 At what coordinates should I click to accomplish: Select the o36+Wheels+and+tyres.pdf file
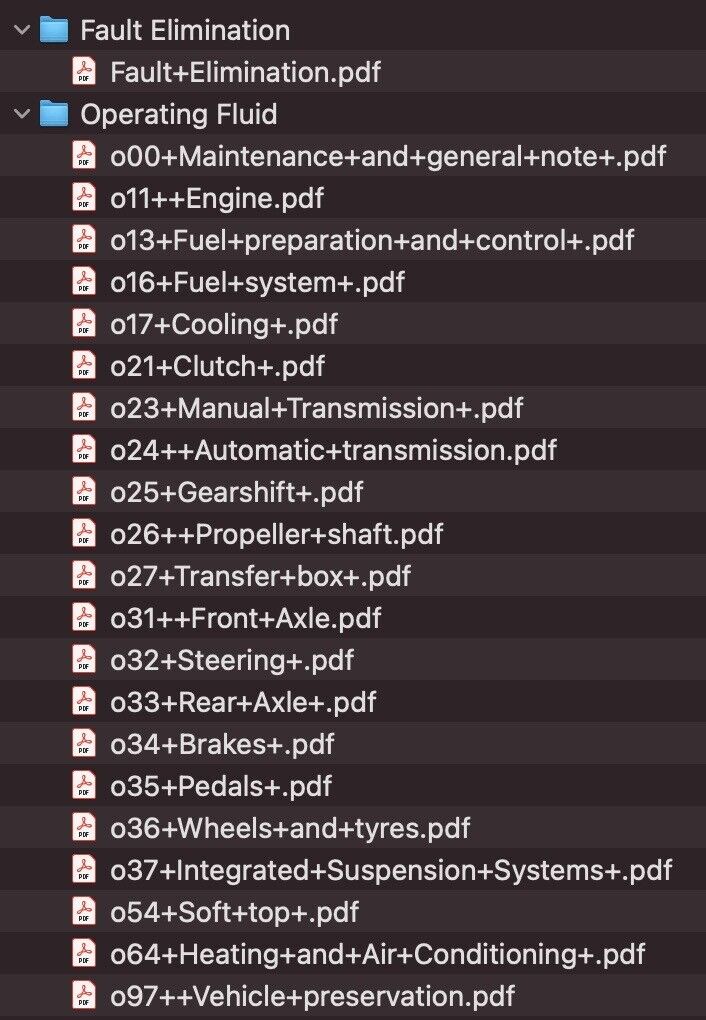pos(290,828)
